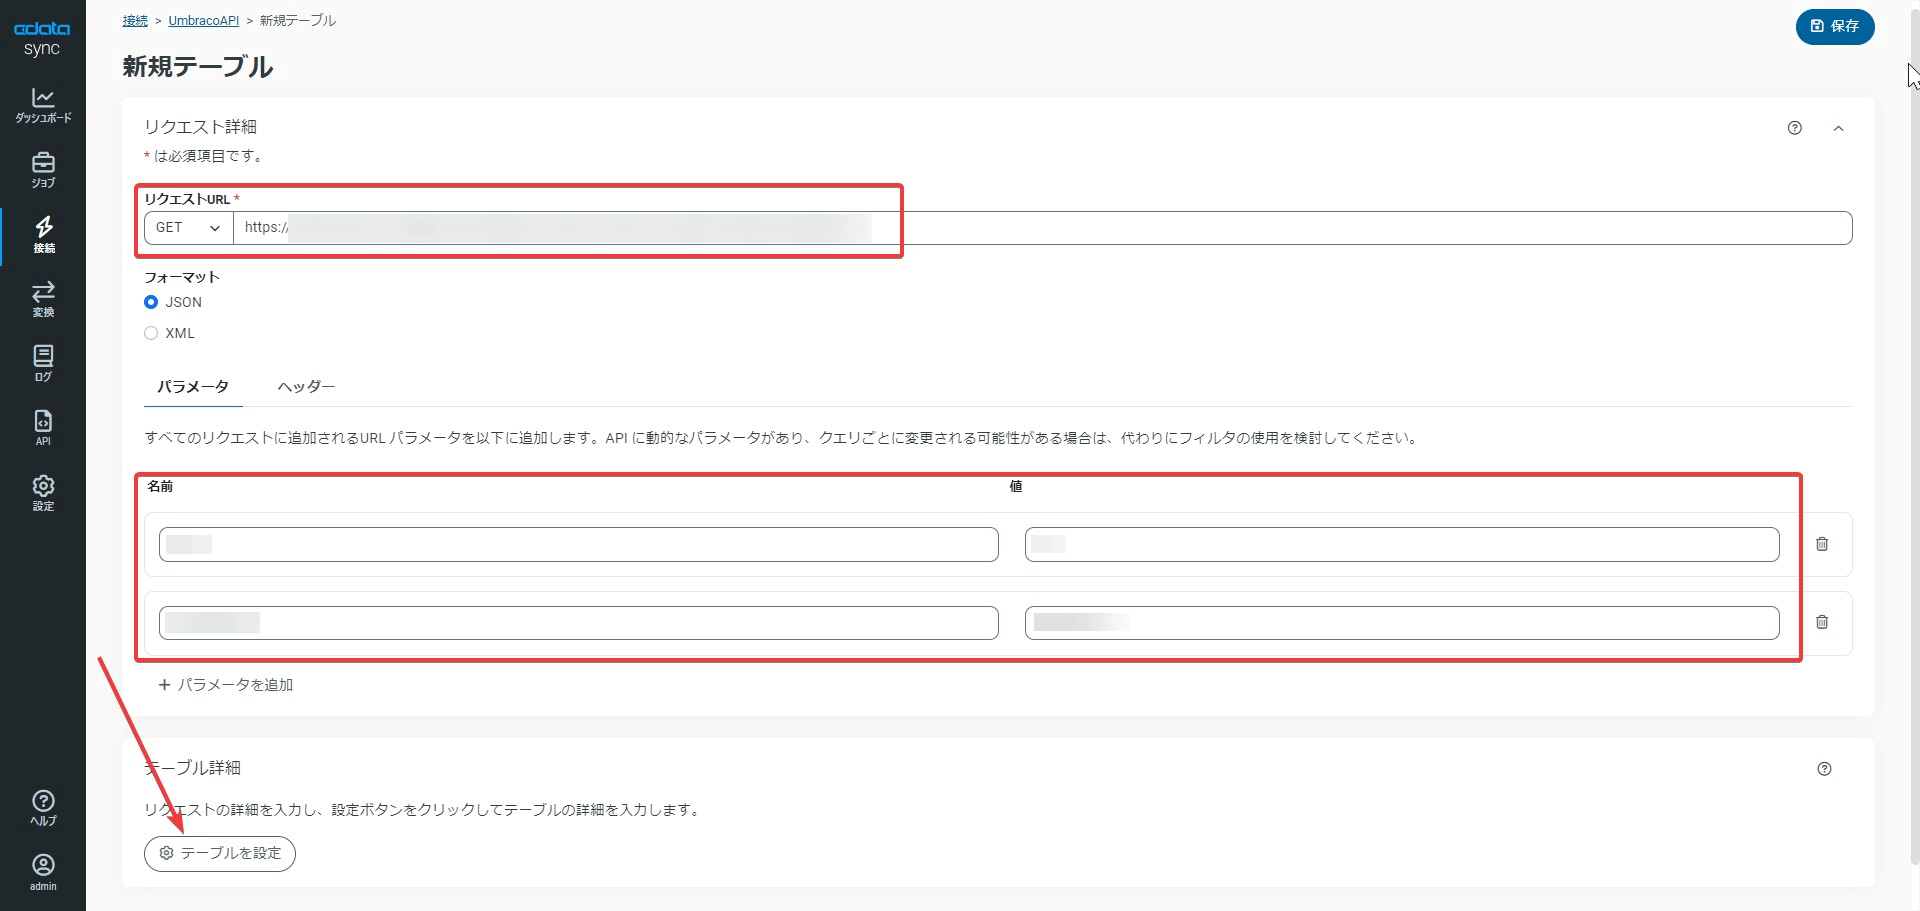Click the help icon in テーブル詳細
The height and width of the screenshot is (911, 1920).
[x=1824, y=769]
